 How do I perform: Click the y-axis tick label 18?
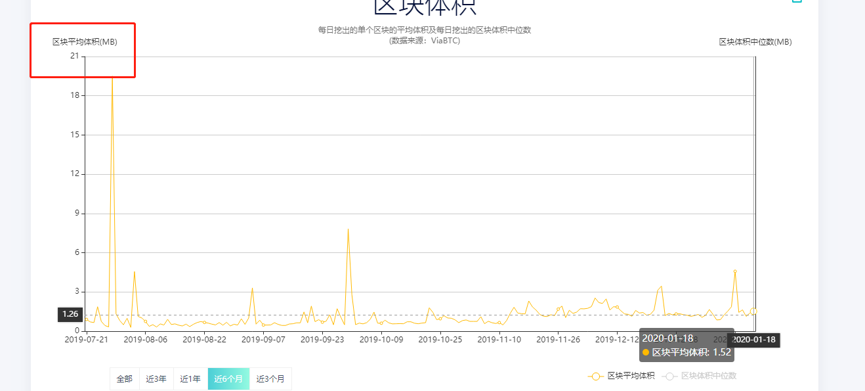pyautogui.click(x=74, y=95)
